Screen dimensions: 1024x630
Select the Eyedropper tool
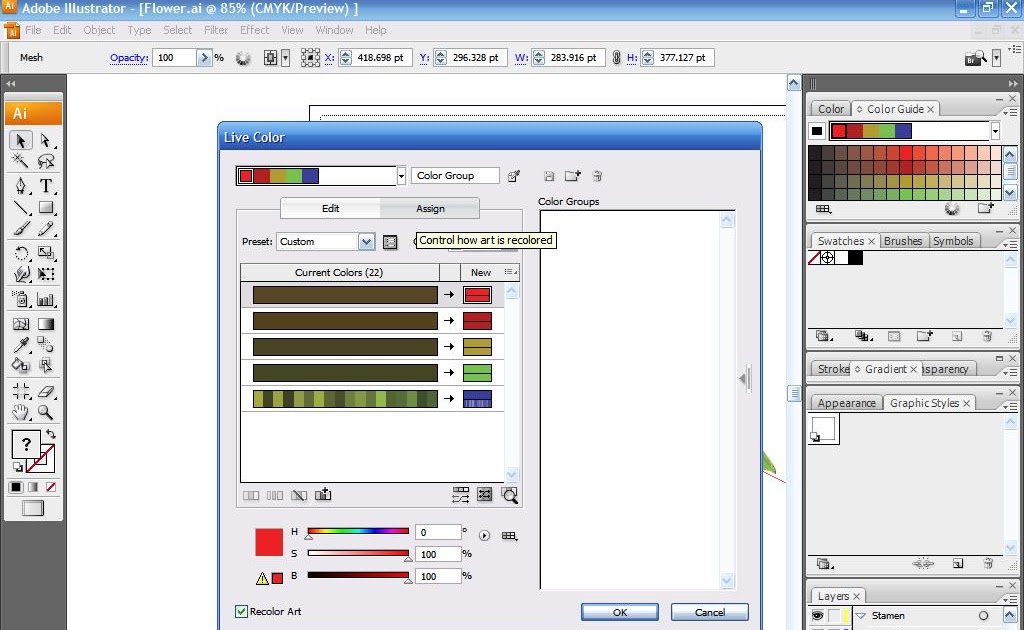click(20, 345)
